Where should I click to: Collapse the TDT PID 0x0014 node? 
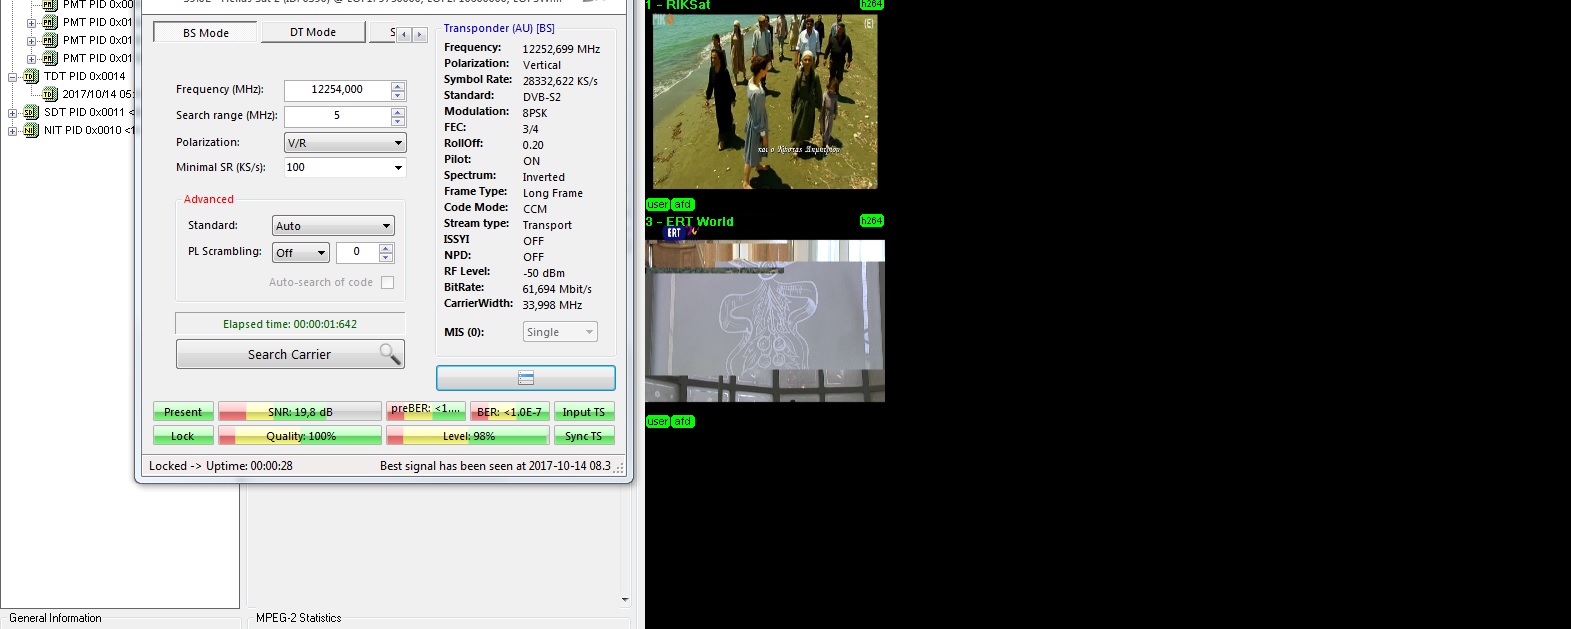pos(13,76)
